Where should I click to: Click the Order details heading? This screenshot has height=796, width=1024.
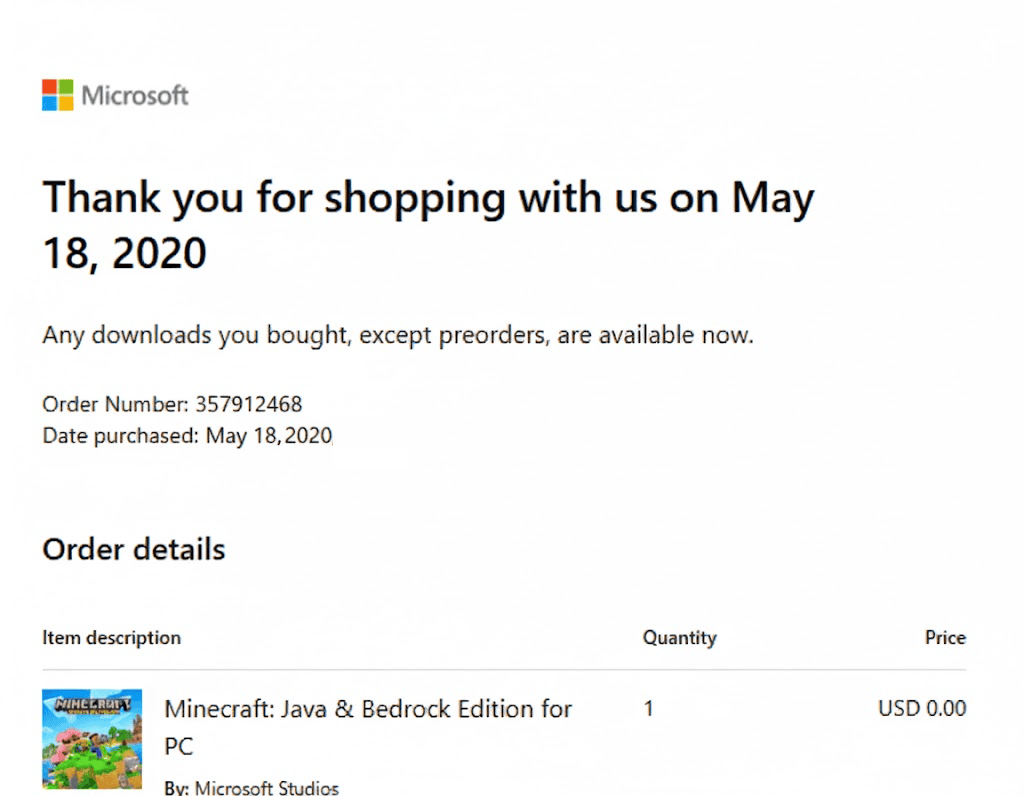(x=134, y=549)
